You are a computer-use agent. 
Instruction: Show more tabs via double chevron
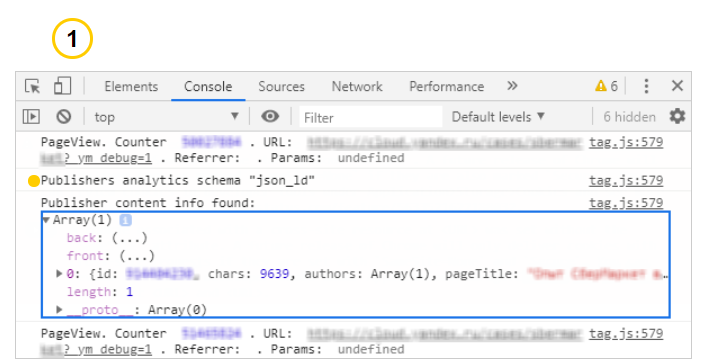click(x=512, y=86)
